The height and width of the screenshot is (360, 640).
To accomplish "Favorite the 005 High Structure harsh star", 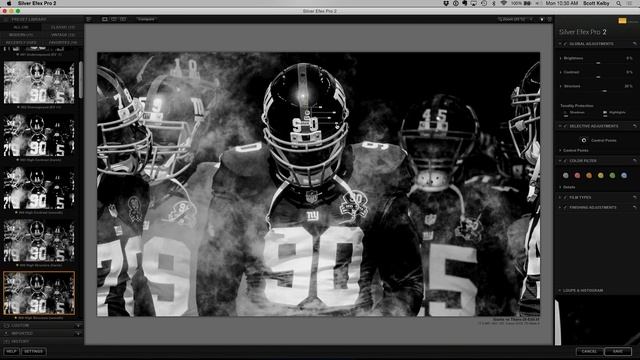I will pyautogui.click(x=18, y=265).
